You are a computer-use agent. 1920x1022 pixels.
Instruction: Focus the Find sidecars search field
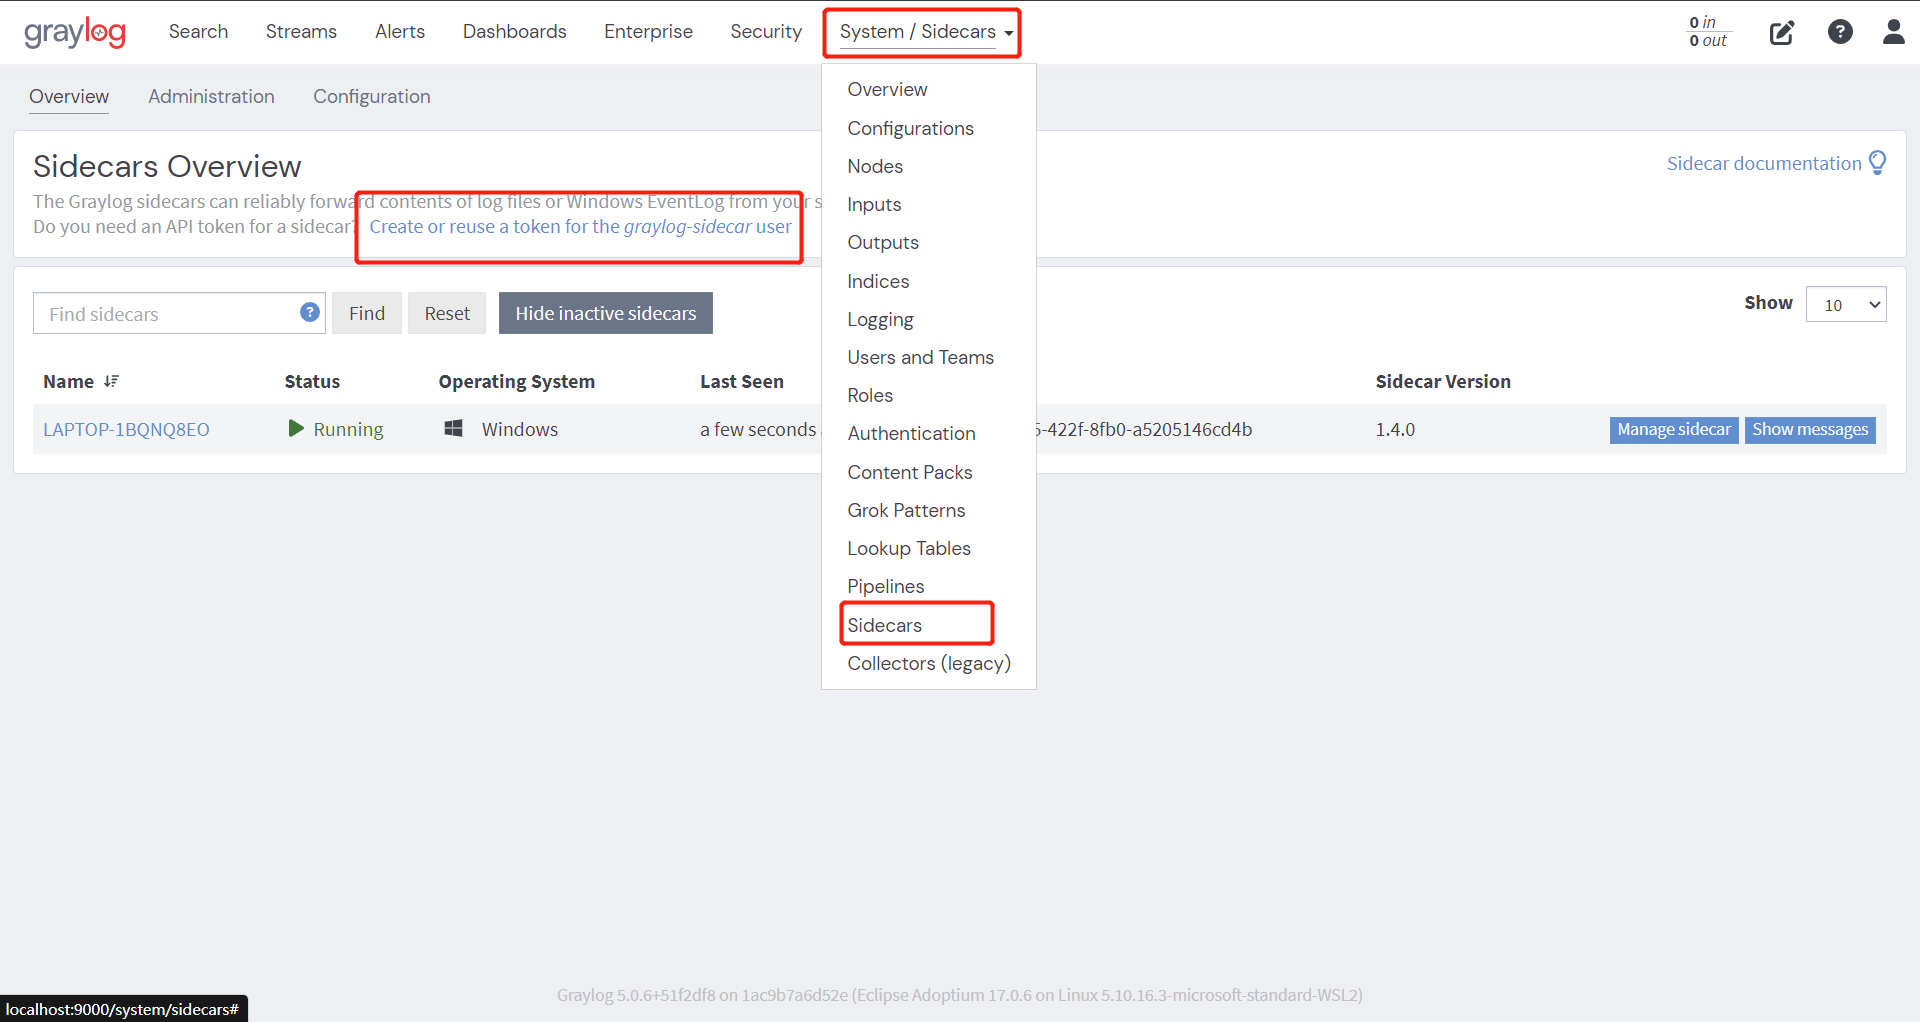pos(179,313)
